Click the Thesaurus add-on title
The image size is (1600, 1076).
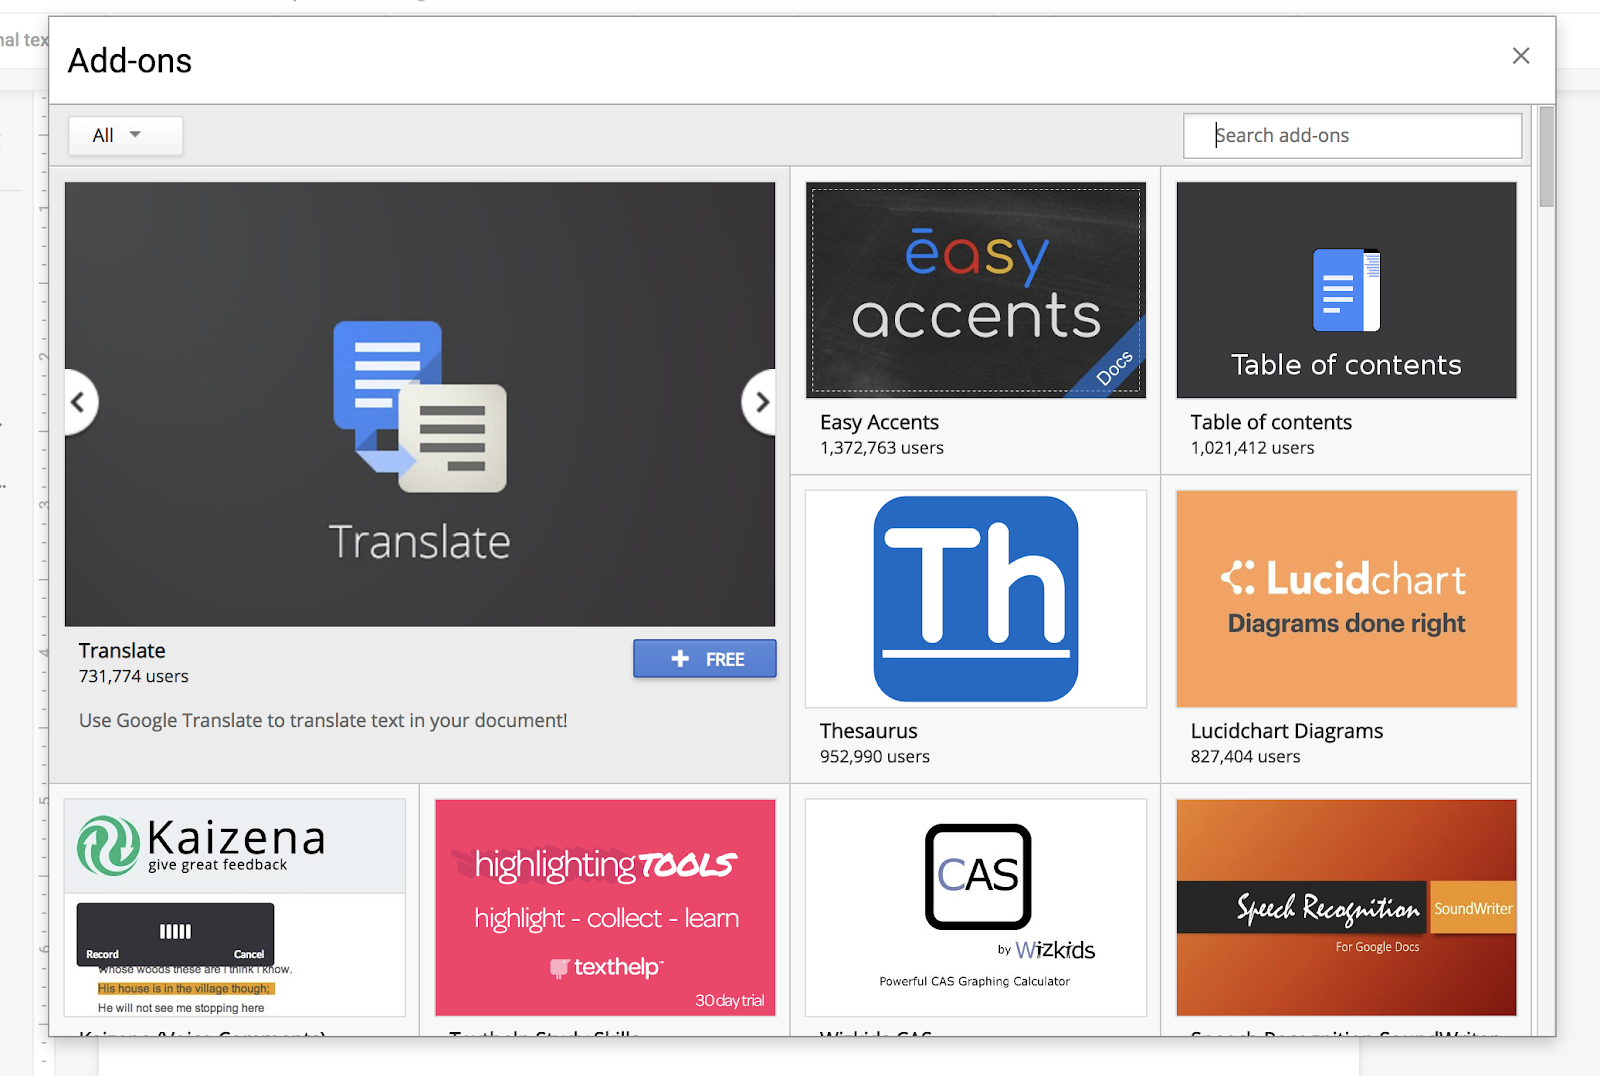(x=868, y=731)
